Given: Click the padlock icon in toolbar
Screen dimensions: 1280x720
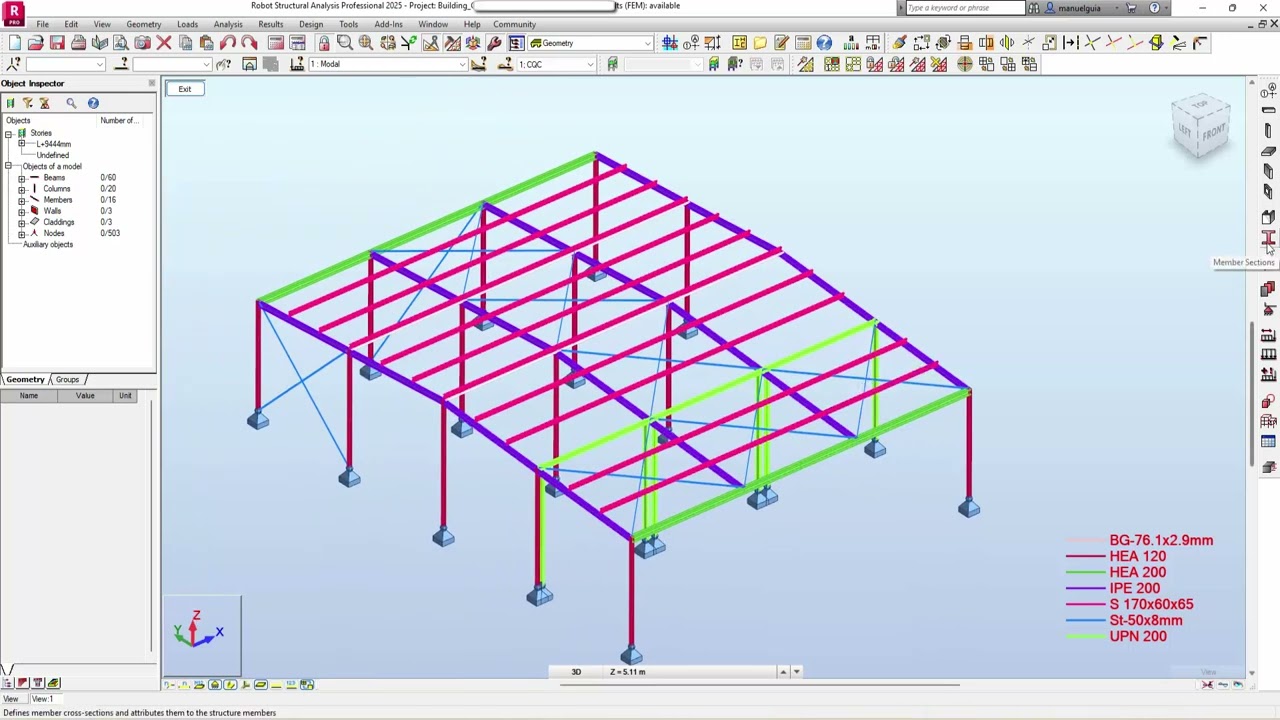Looking at the screenshot, I should coord(324,43).
